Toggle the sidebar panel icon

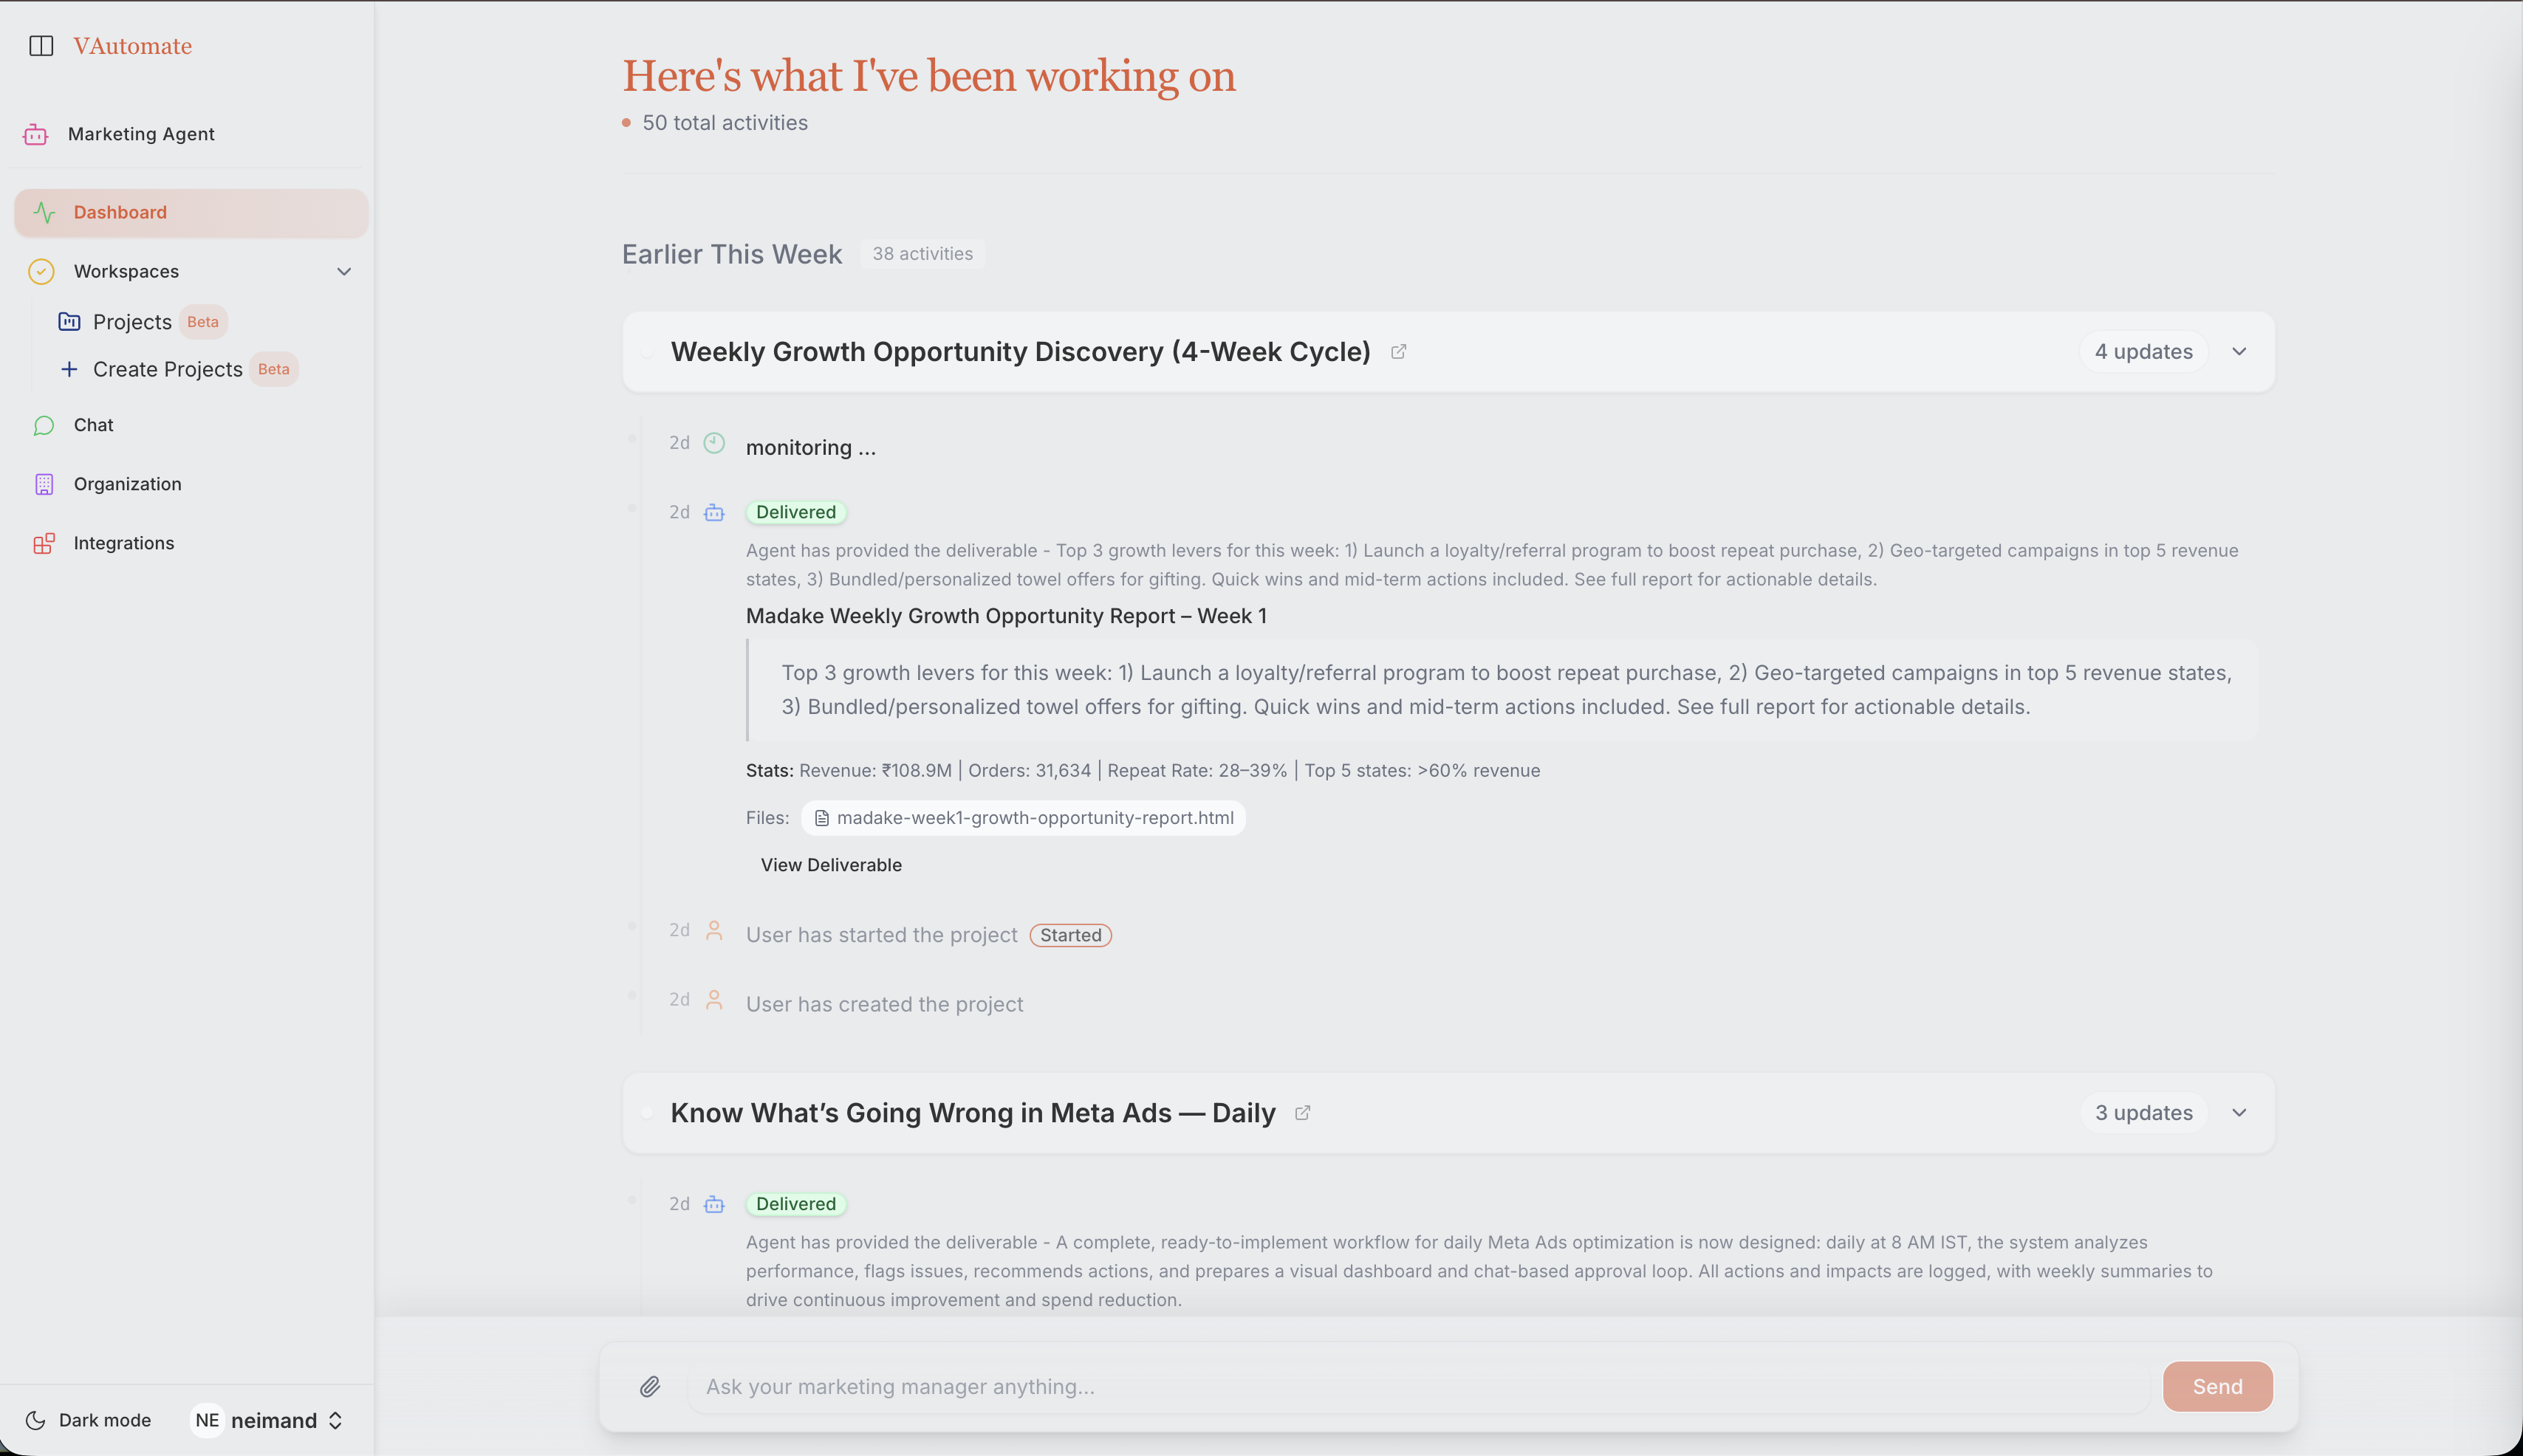[x=41, y=46]
